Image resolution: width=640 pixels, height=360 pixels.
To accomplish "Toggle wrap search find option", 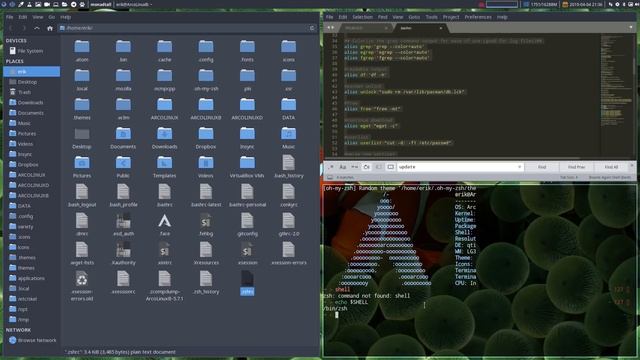I will tap(367, 167).
